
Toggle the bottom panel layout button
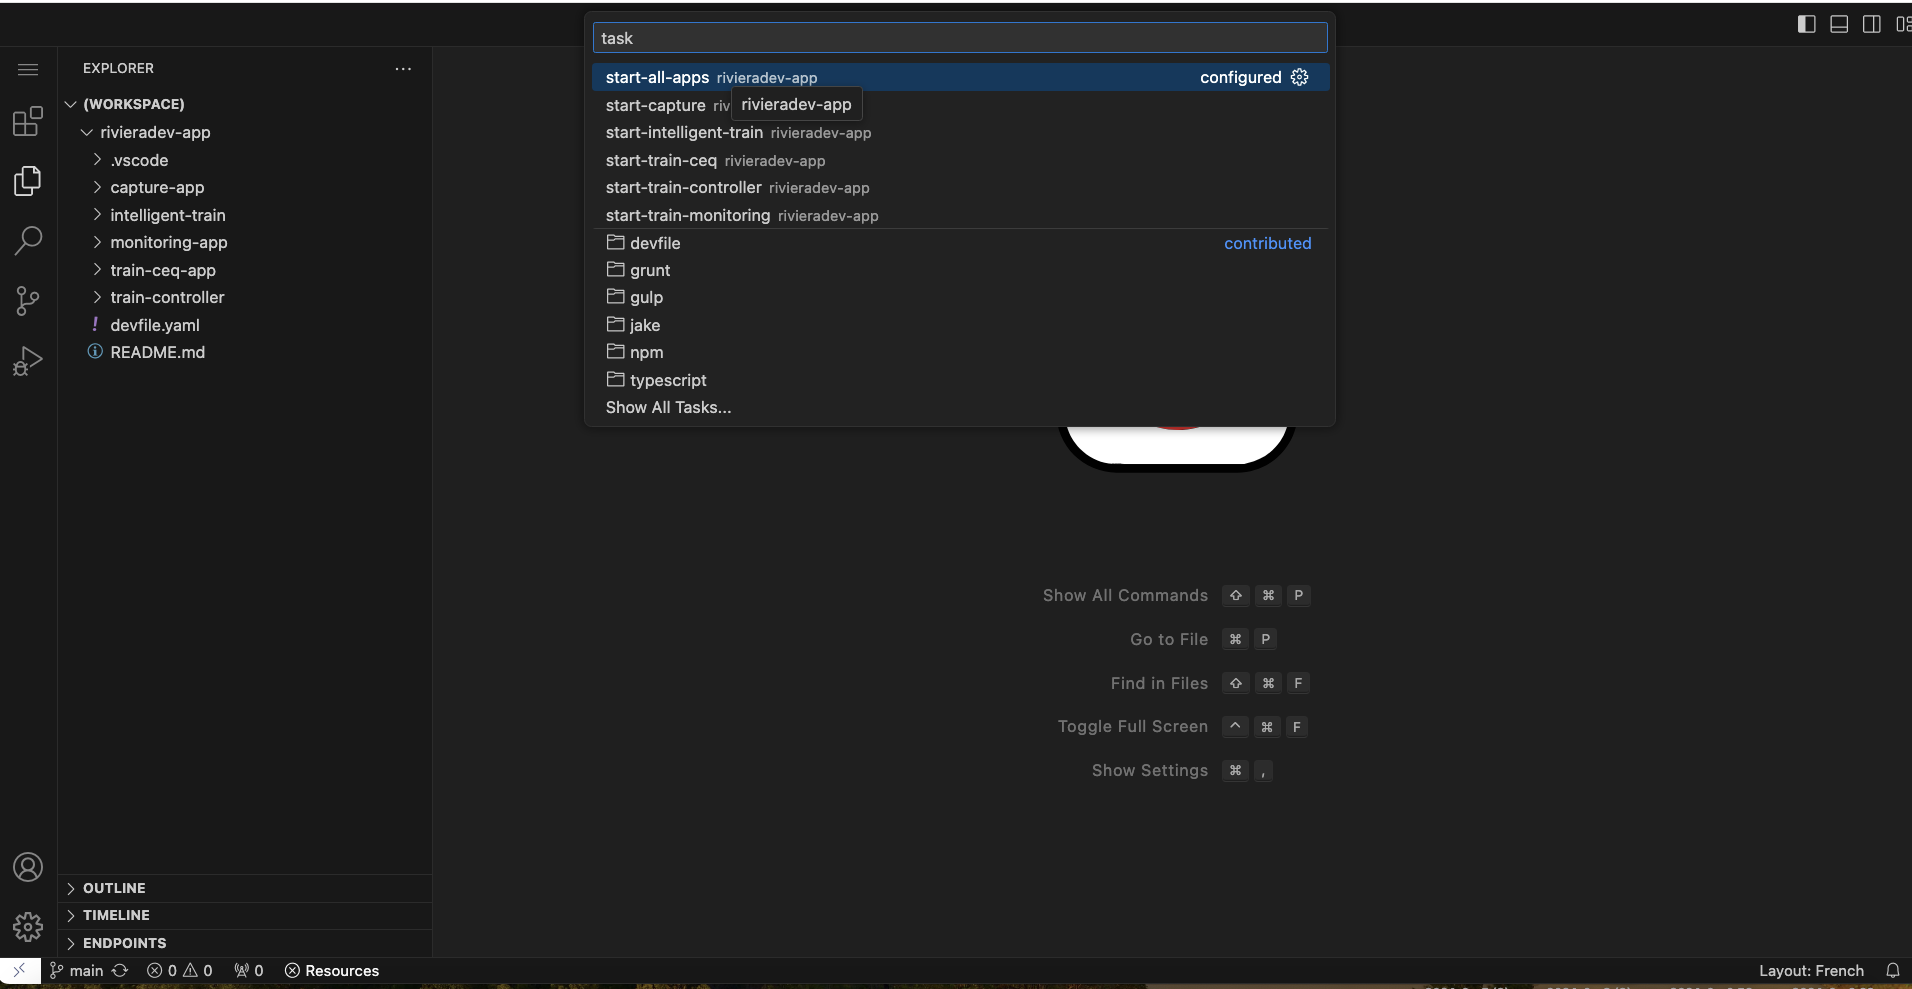click(x=1839, y=24)
